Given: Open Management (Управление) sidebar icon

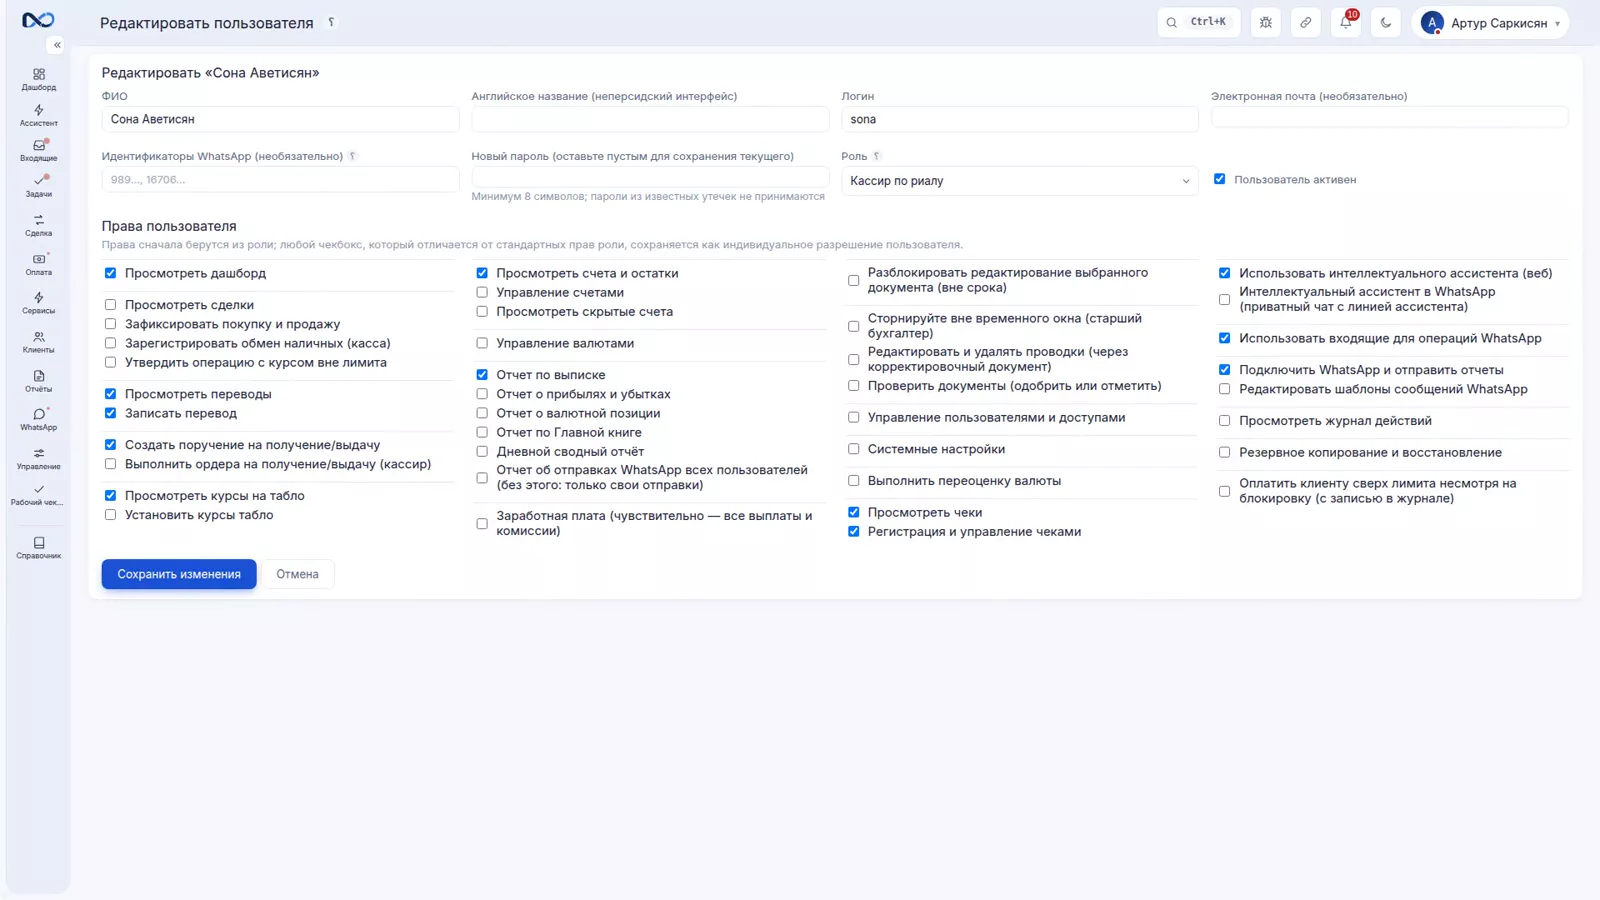Looking at the screenshot, I should [x=38, y=458].
